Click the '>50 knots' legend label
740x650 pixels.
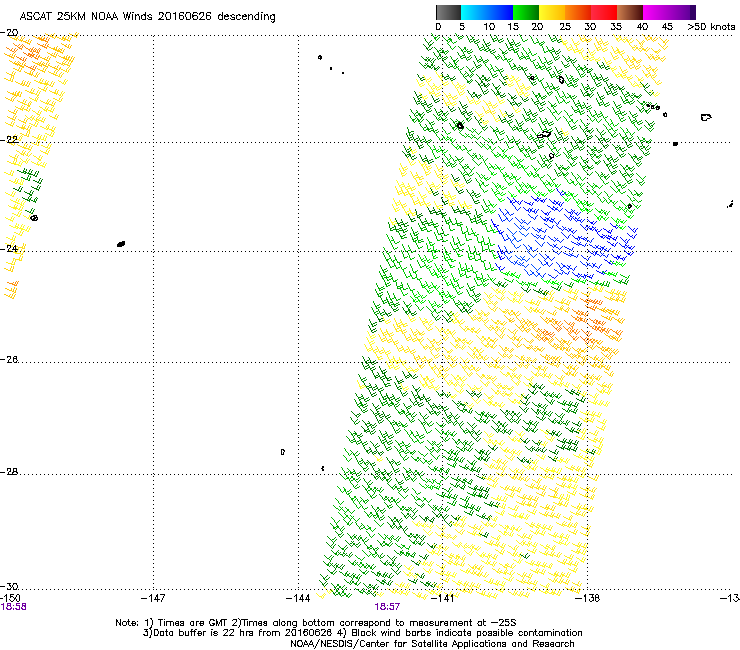point(711,27)
